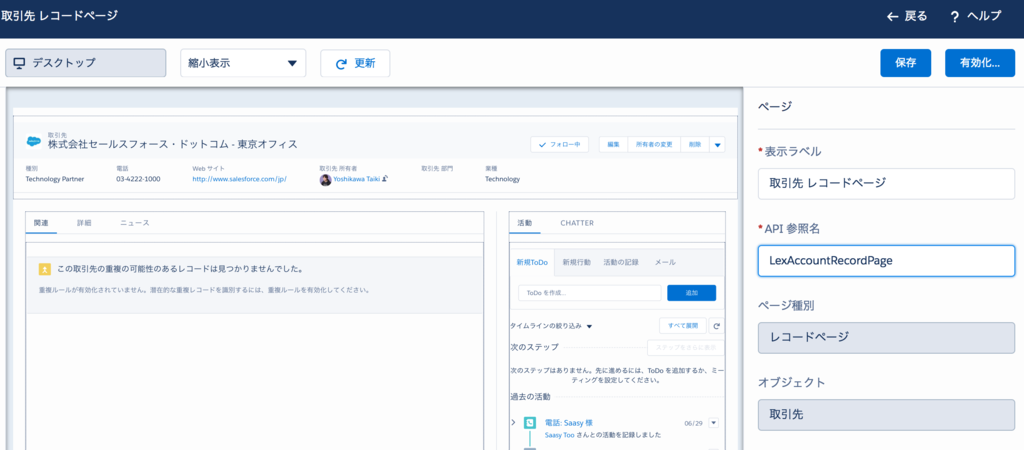Open the 新規行動 tab
This screenshot has width=1024, height=450.
pos(577,262)
